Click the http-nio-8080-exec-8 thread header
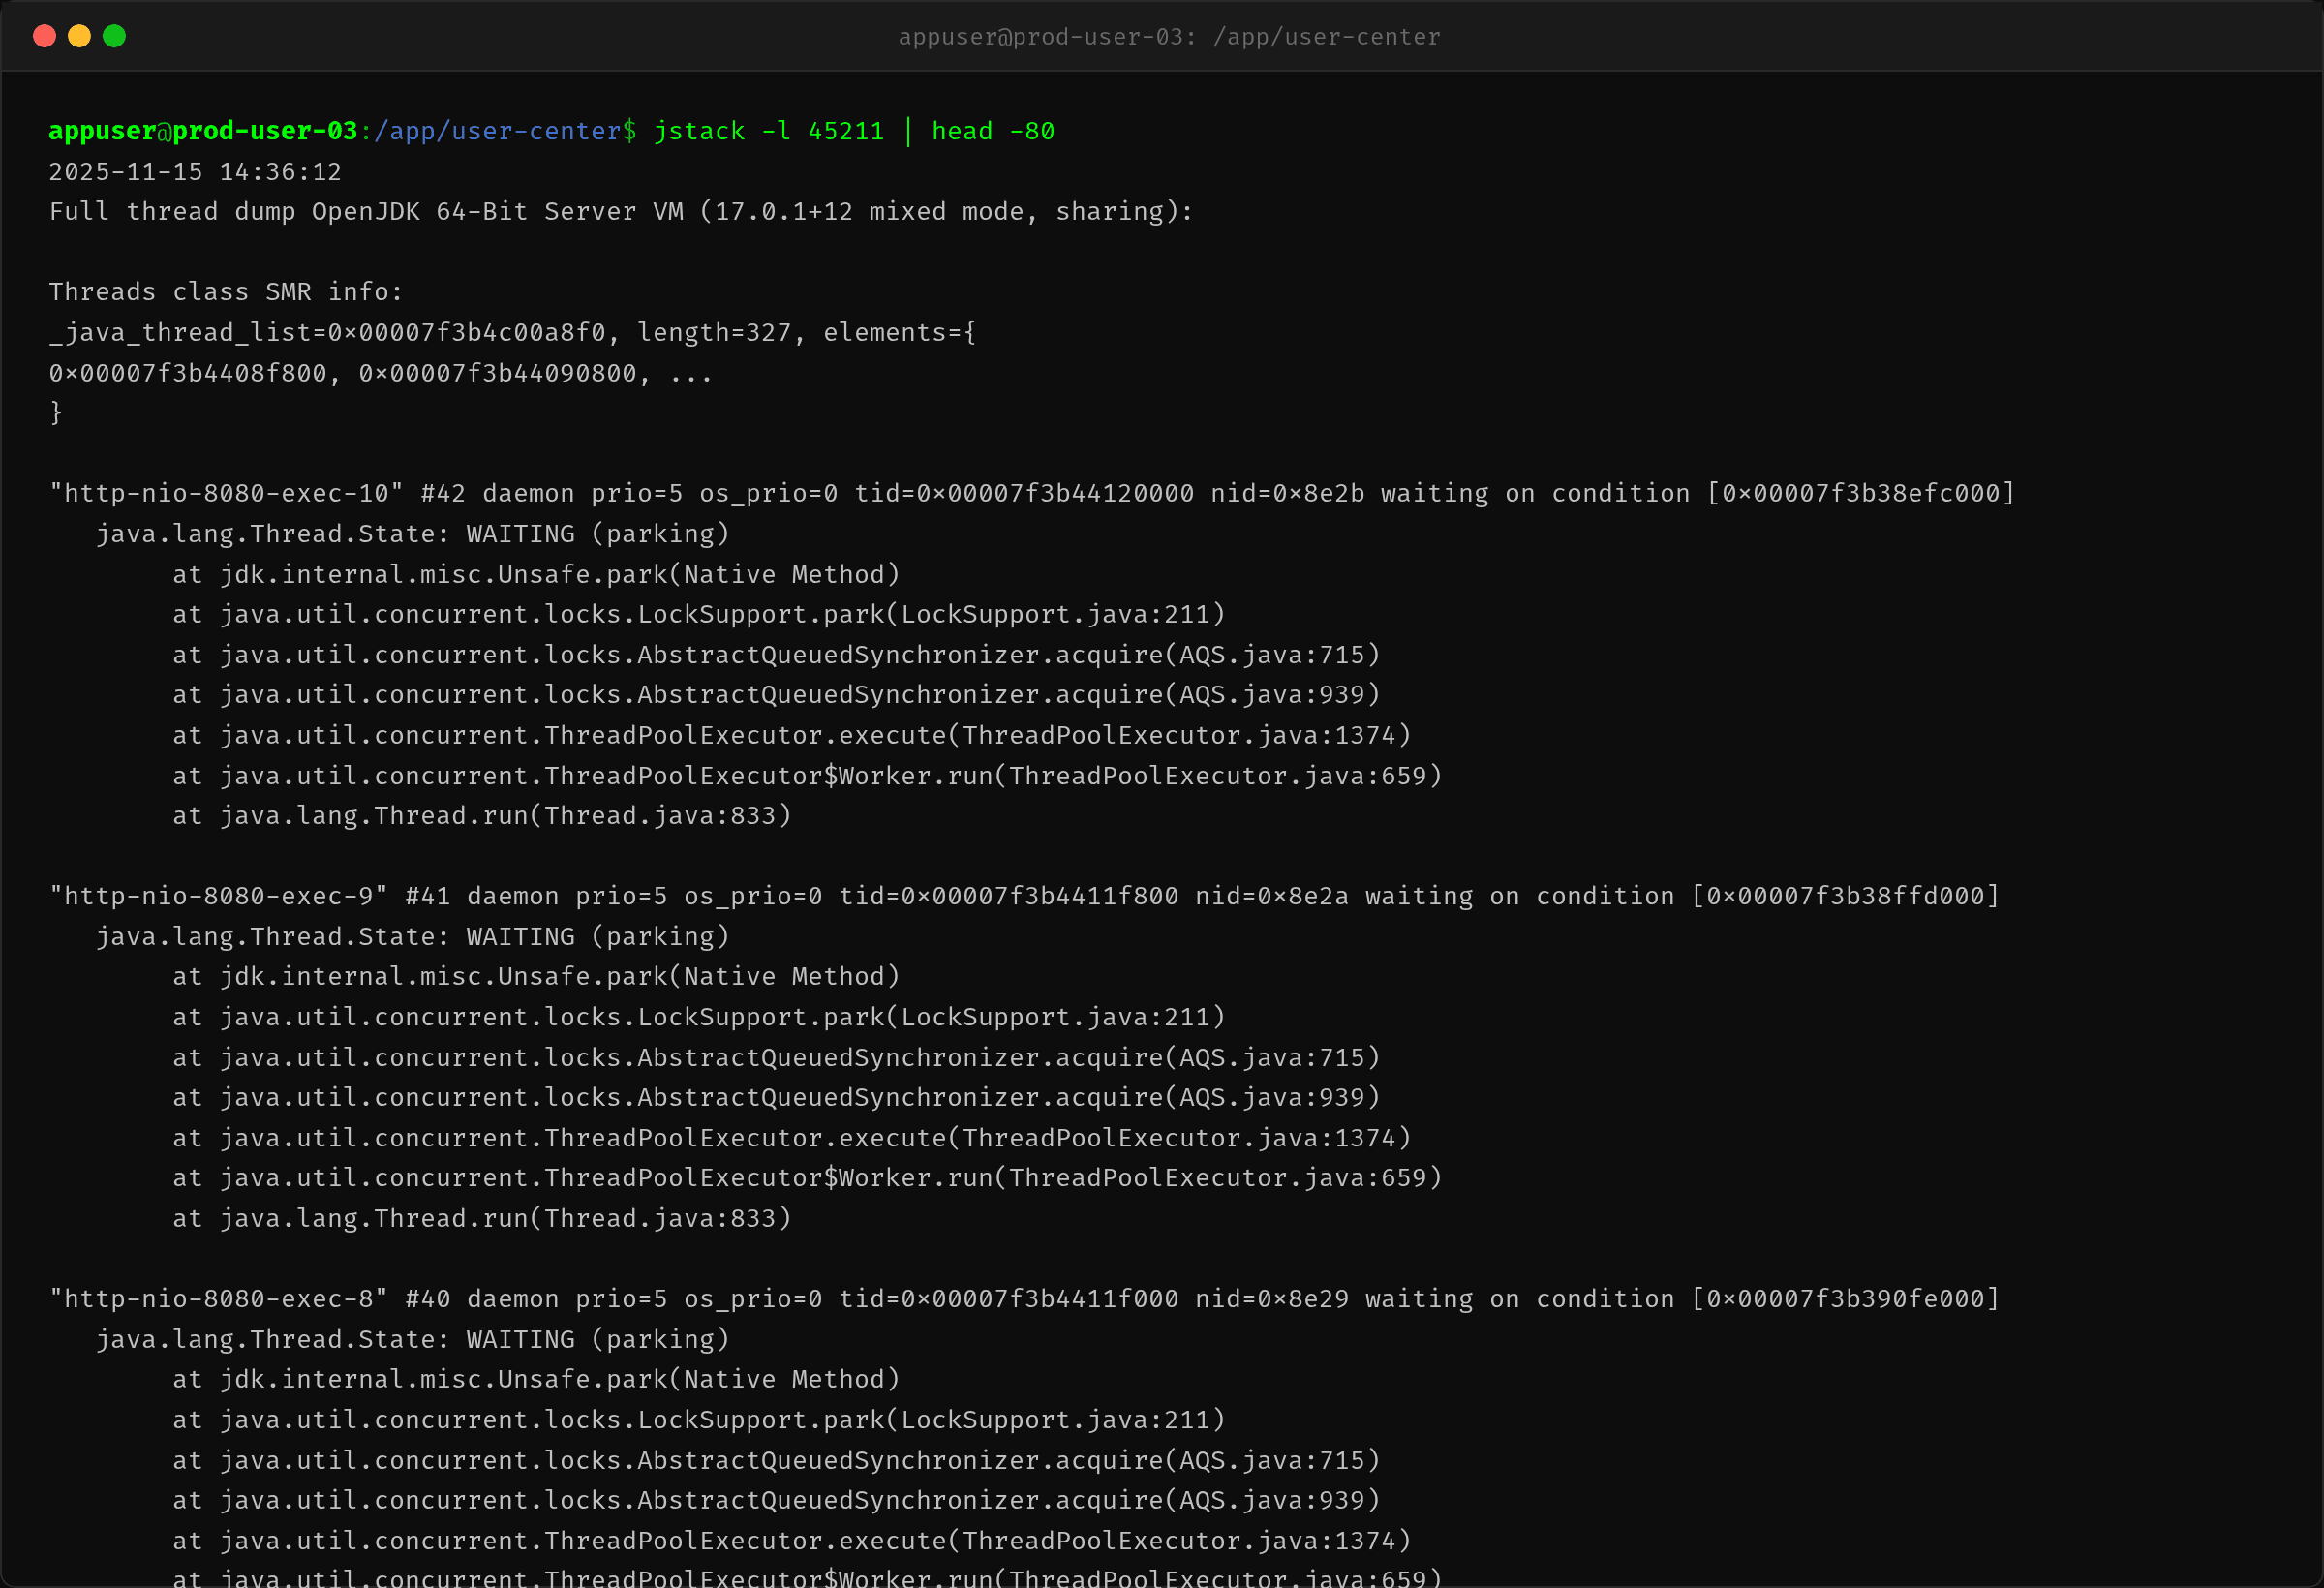 1024,1299
